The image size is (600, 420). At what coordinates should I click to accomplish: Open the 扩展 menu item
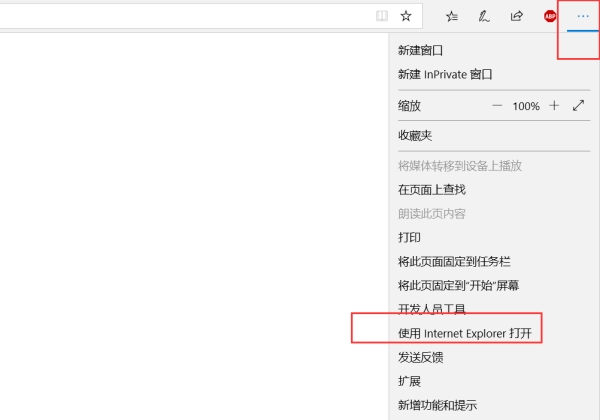409,381
